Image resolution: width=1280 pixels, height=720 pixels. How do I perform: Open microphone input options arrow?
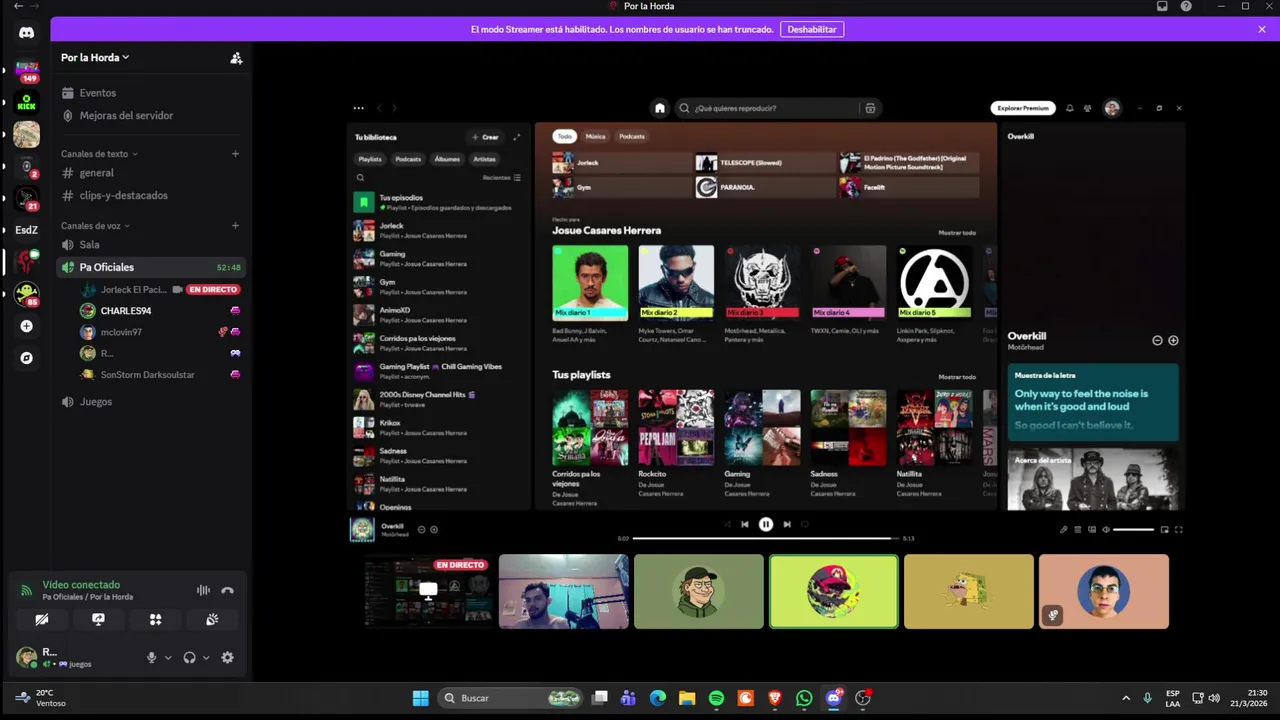tap(168, 658)
